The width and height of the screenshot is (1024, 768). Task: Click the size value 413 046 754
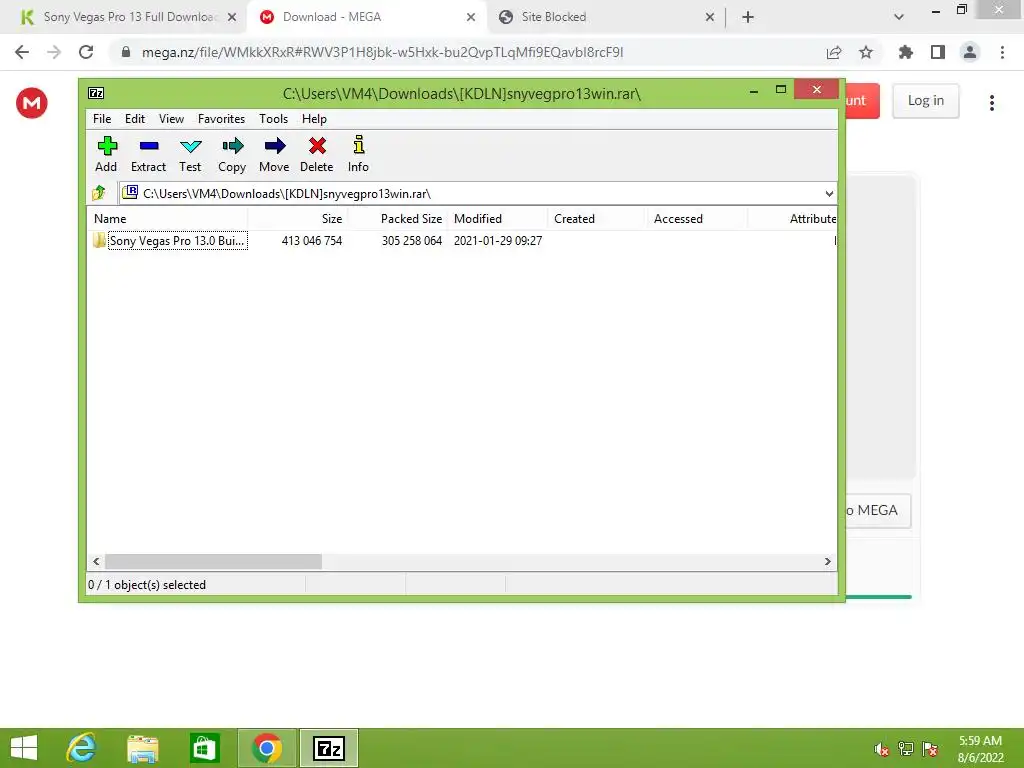312,240
